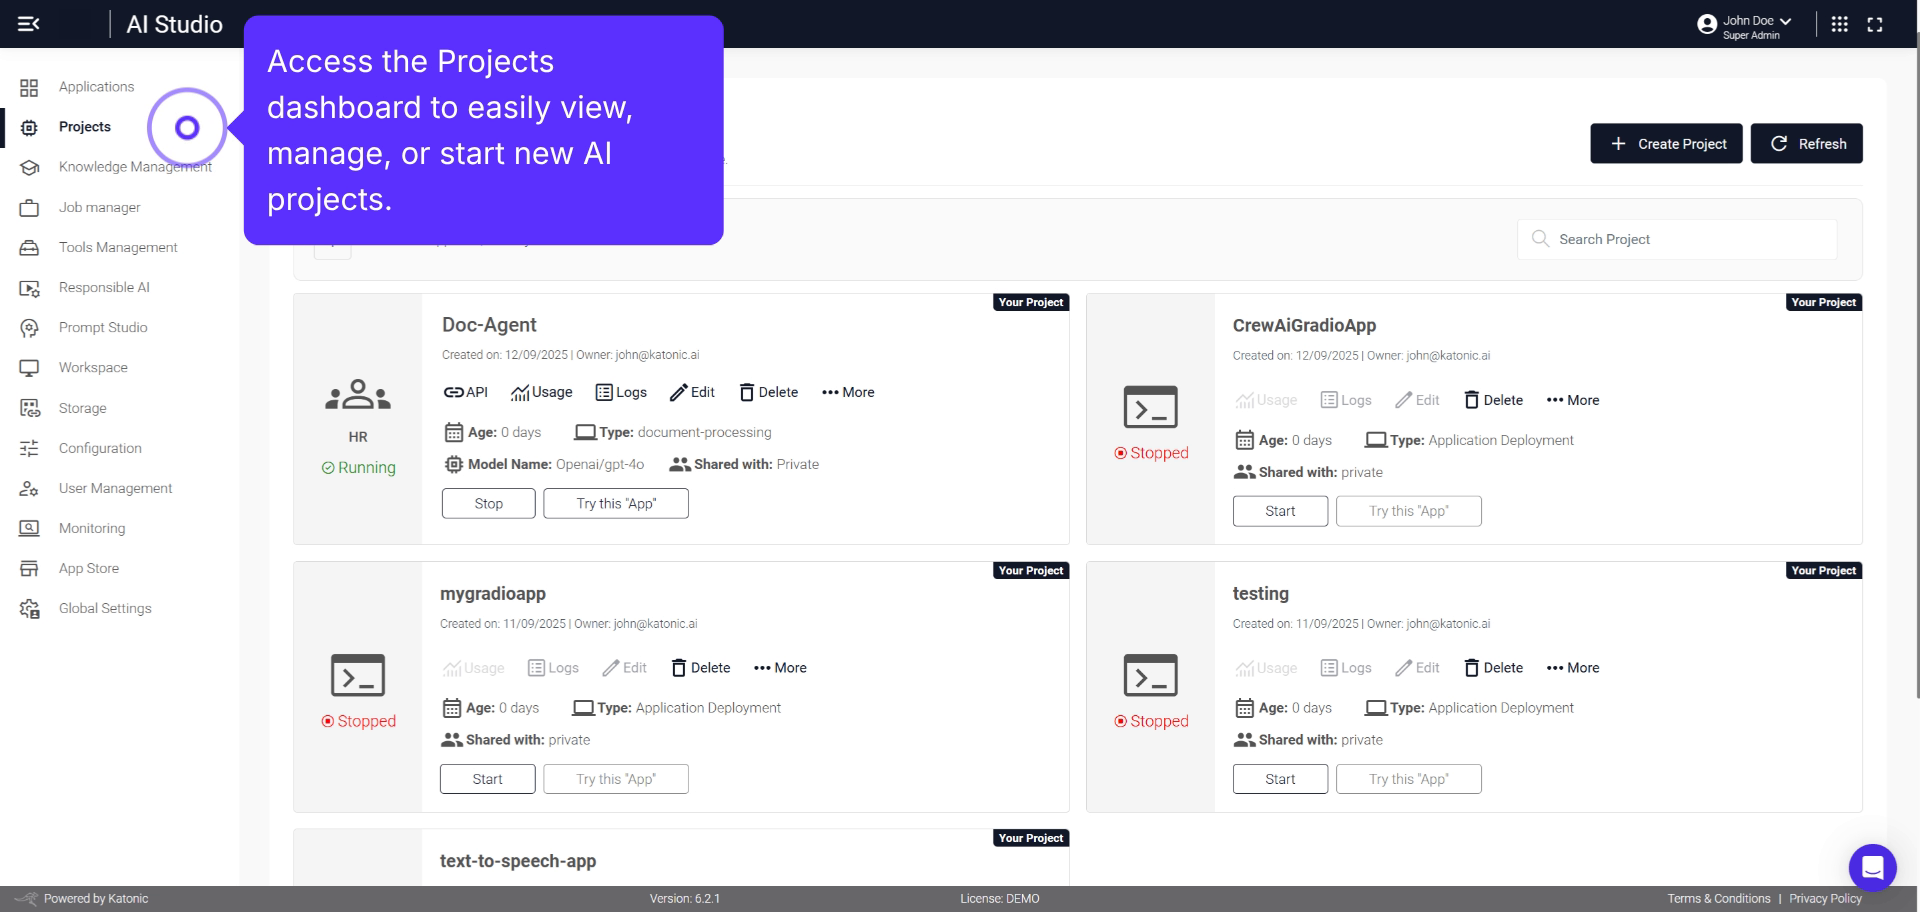Click the Create Project button
This screenshot has width=1920, height=912.
[1665, 143]
